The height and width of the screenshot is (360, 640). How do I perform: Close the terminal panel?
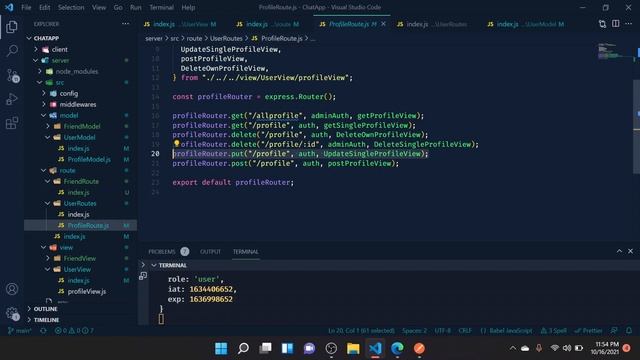tap(630, 251)
